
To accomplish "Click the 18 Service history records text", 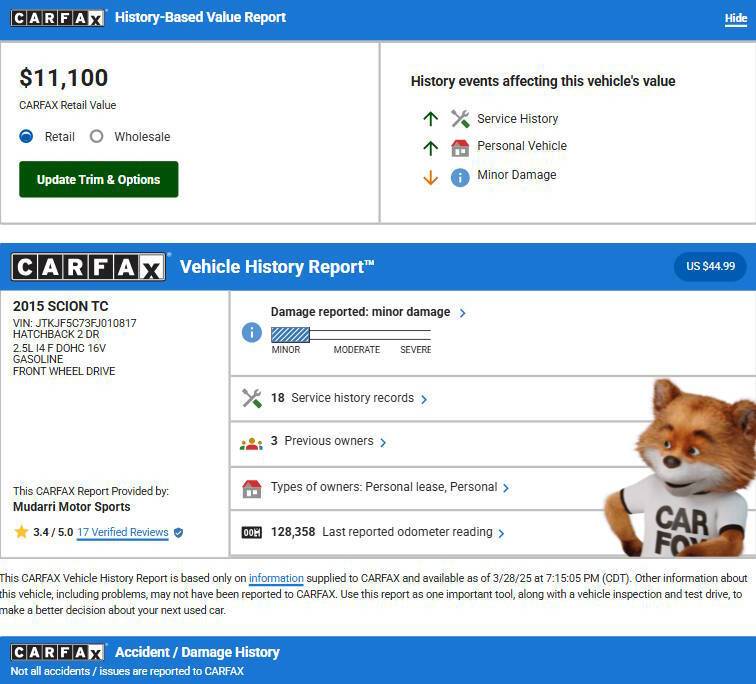I will point(342,398).
